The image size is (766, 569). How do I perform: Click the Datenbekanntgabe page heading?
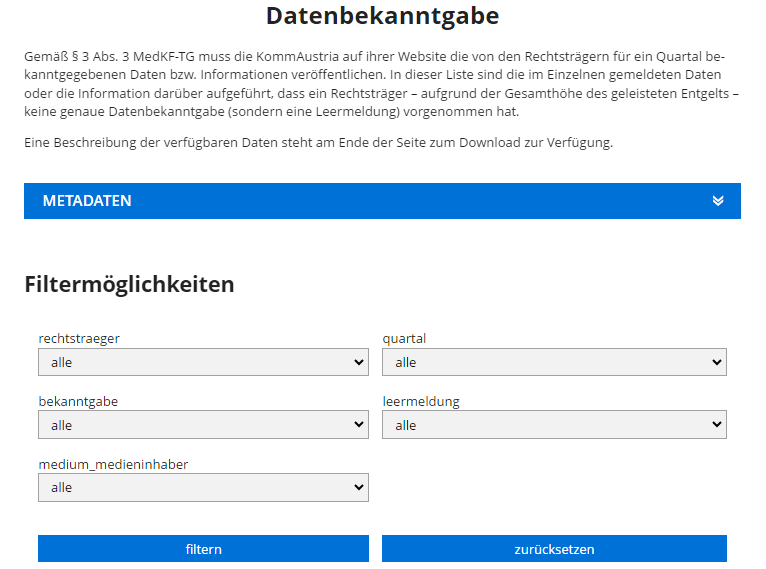pyautogui.click(x=383, y=16)
